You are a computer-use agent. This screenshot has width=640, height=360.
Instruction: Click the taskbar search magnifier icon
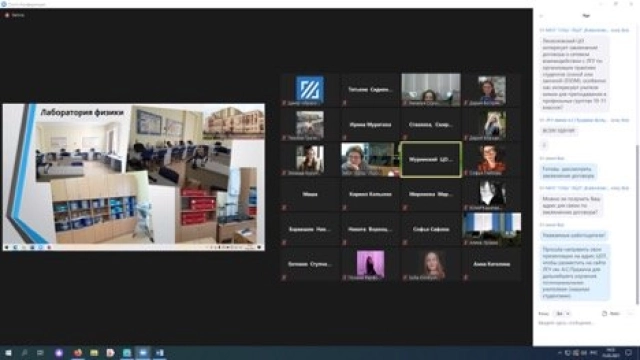[24, 353]
